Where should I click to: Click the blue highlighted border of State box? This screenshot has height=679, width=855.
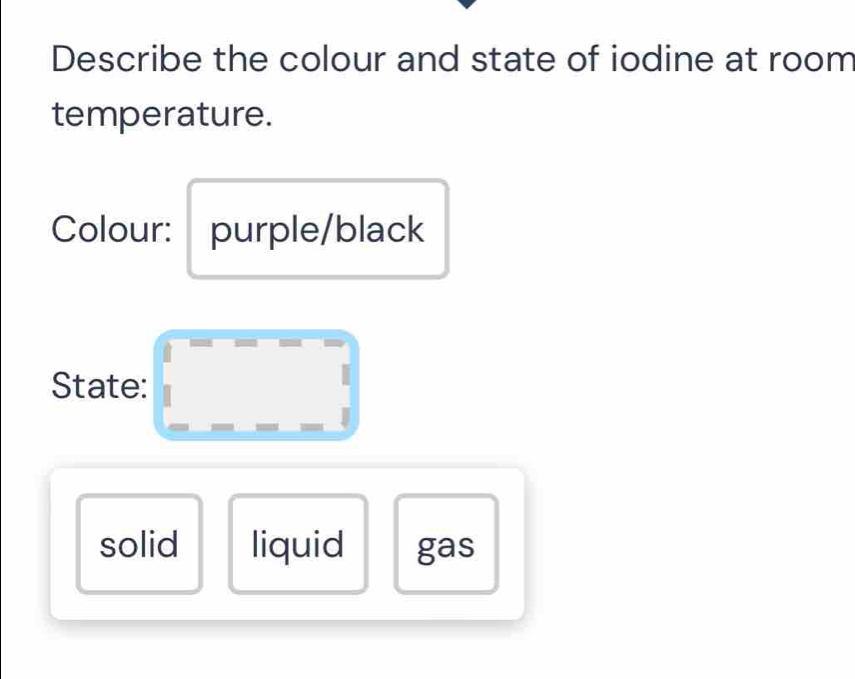pos(256,334)
